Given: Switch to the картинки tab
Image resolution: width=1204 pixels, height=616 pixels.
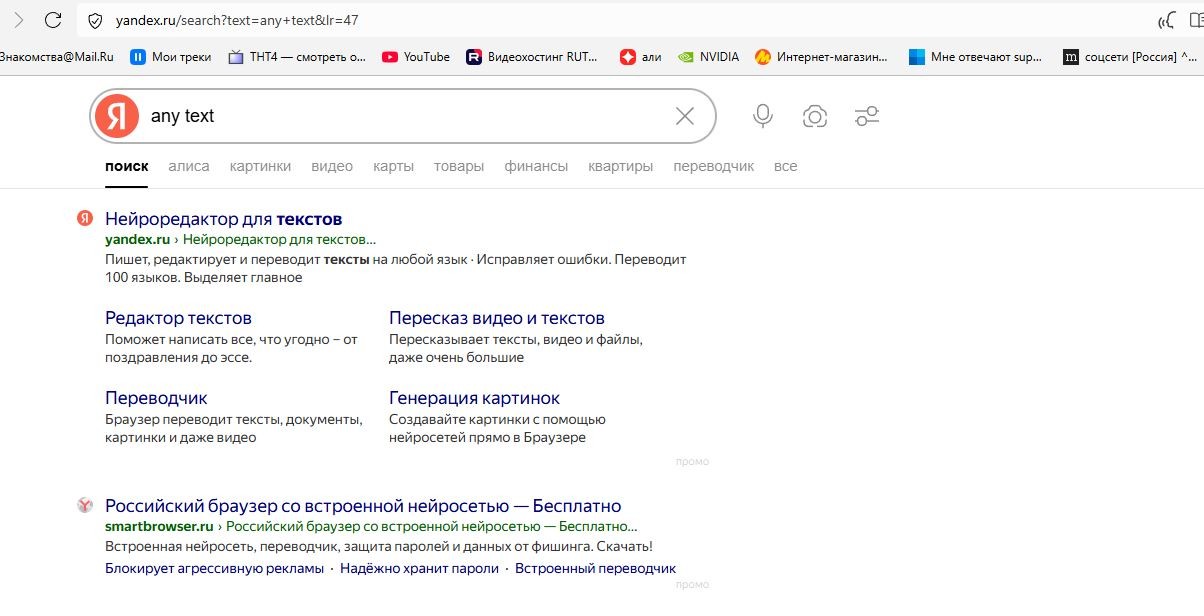Looking at the screenshot, I should point(260,166).
